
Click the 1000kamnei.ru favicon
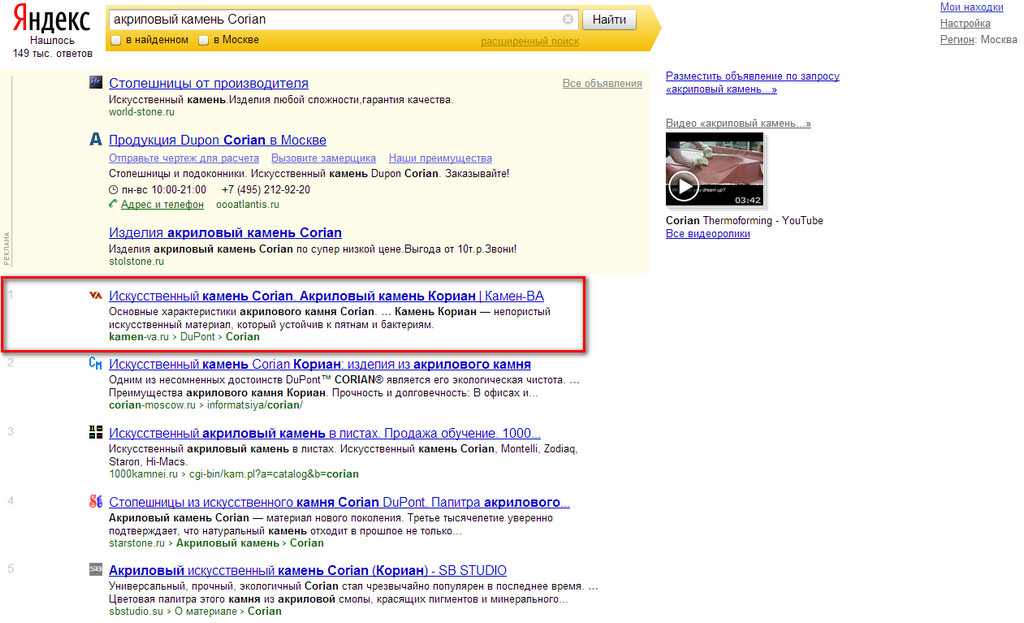(x=96, y=432)
